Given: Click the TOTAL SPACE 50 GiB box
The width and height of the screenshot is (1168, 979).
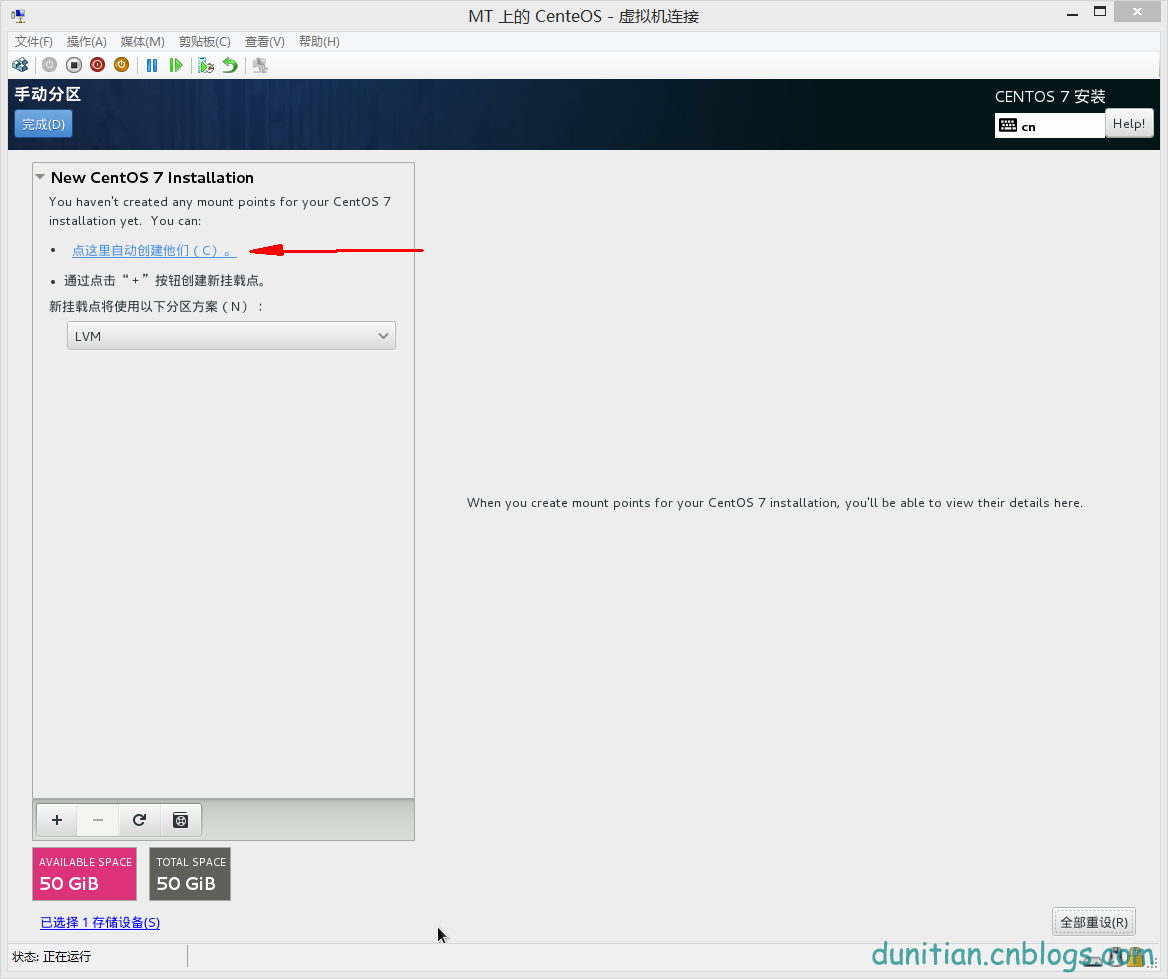Looking at the screenshot, I should (x=190, y=874).
